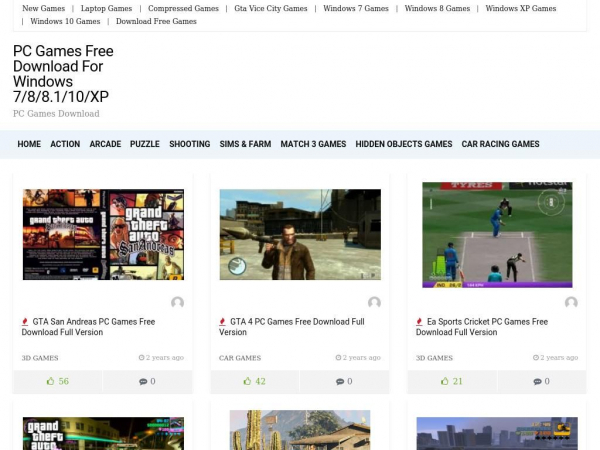Visit the Windows XP Games link

(521, 8)
